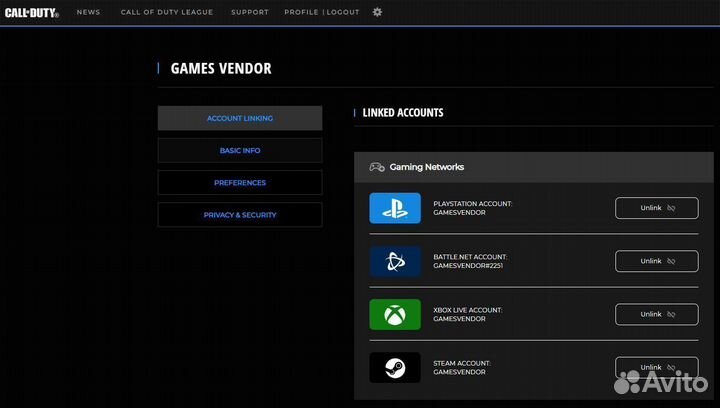The height and width of the screenshot is (408, 720).
Task: Click the Call of Duty logo
Action: (x=31, y=13)
